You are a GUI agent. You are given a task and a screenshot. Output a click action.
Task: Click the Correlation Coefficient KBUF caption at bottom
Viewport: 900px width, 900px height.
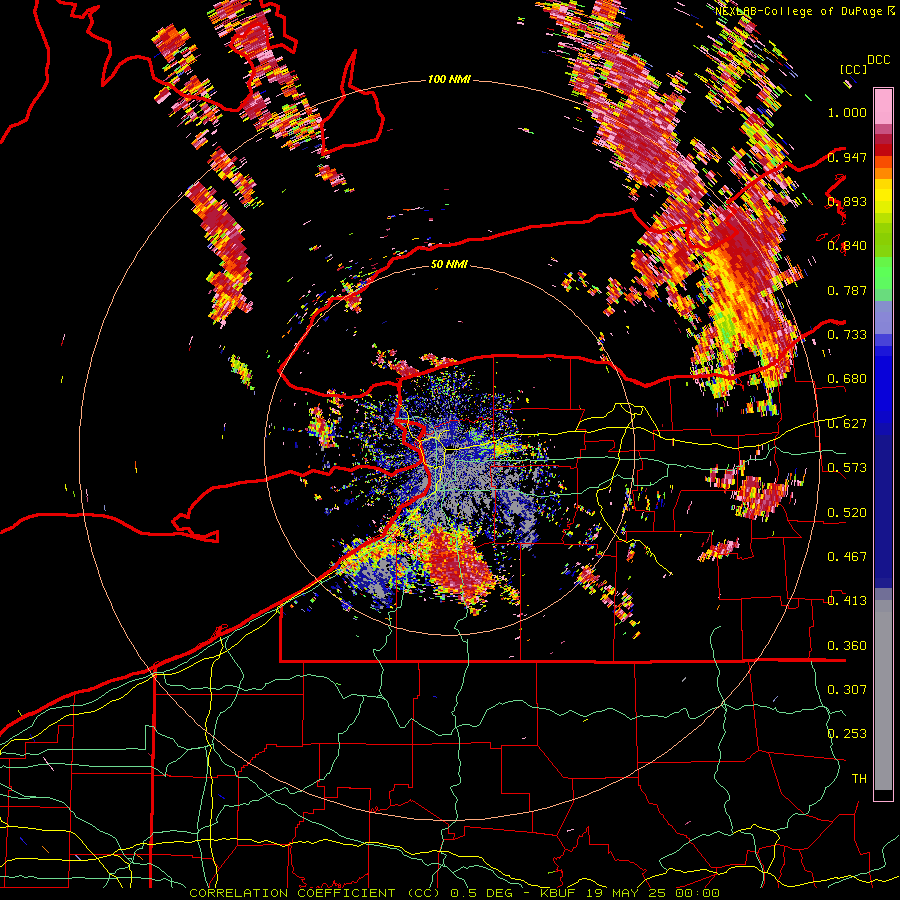click(x=454, y=893)
